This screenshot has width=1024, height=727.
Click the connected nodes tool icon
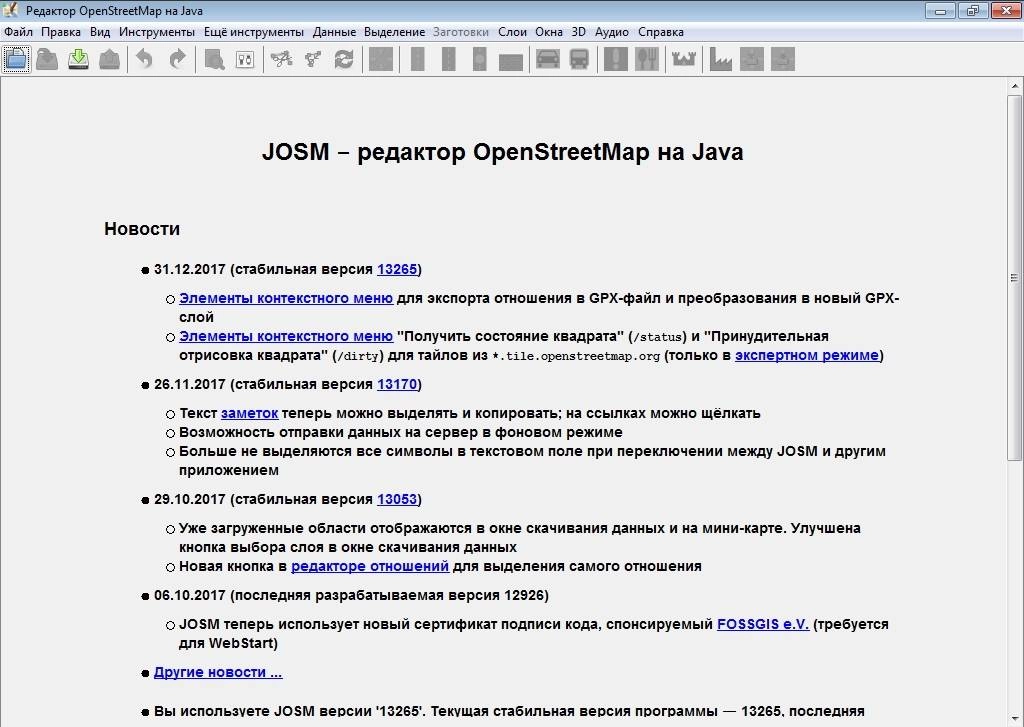[x=313, y=59]
